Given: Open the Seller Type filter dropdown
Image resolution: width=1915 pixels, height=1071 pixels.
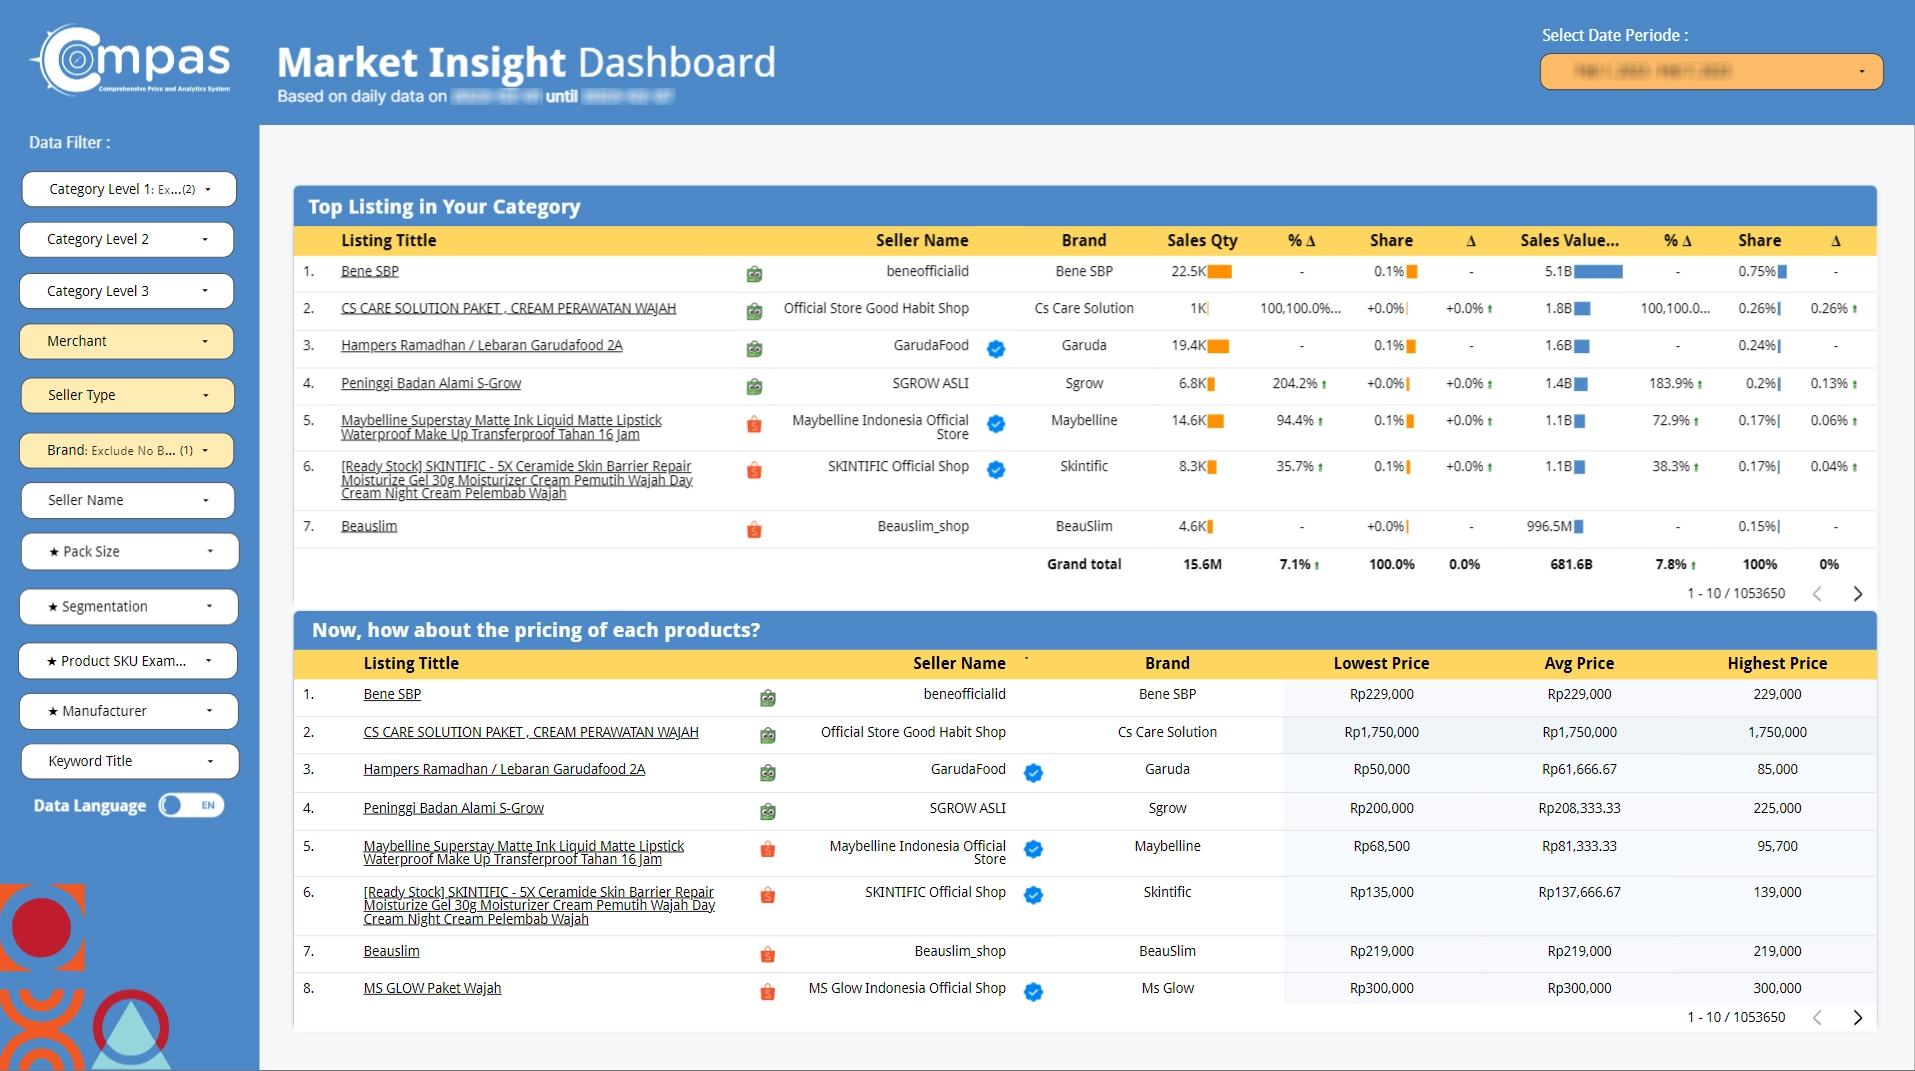Looking at the screenshot, I should 127,395.
